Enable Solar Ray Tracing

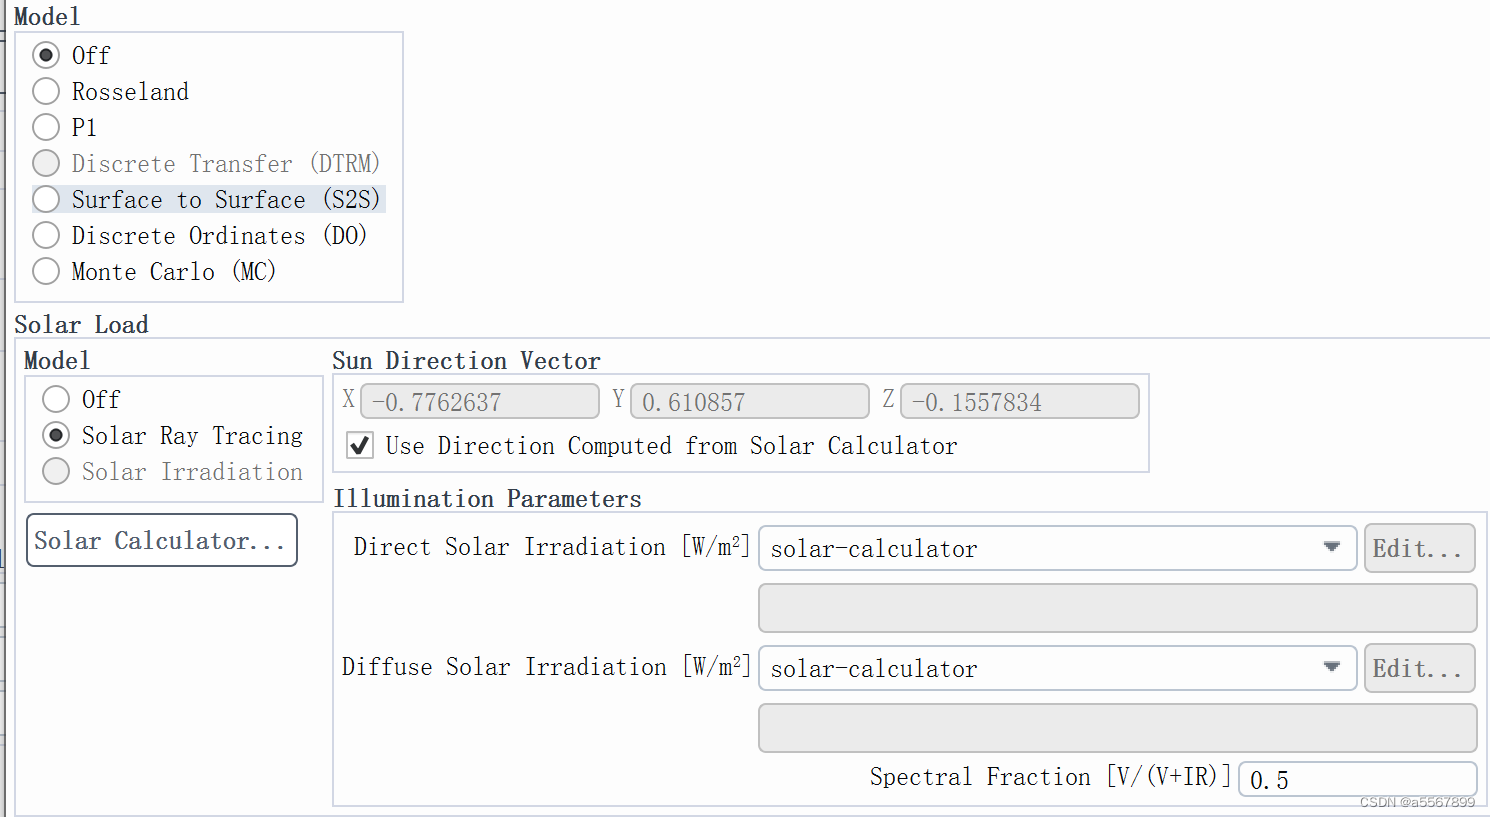[x=55, y=435]
